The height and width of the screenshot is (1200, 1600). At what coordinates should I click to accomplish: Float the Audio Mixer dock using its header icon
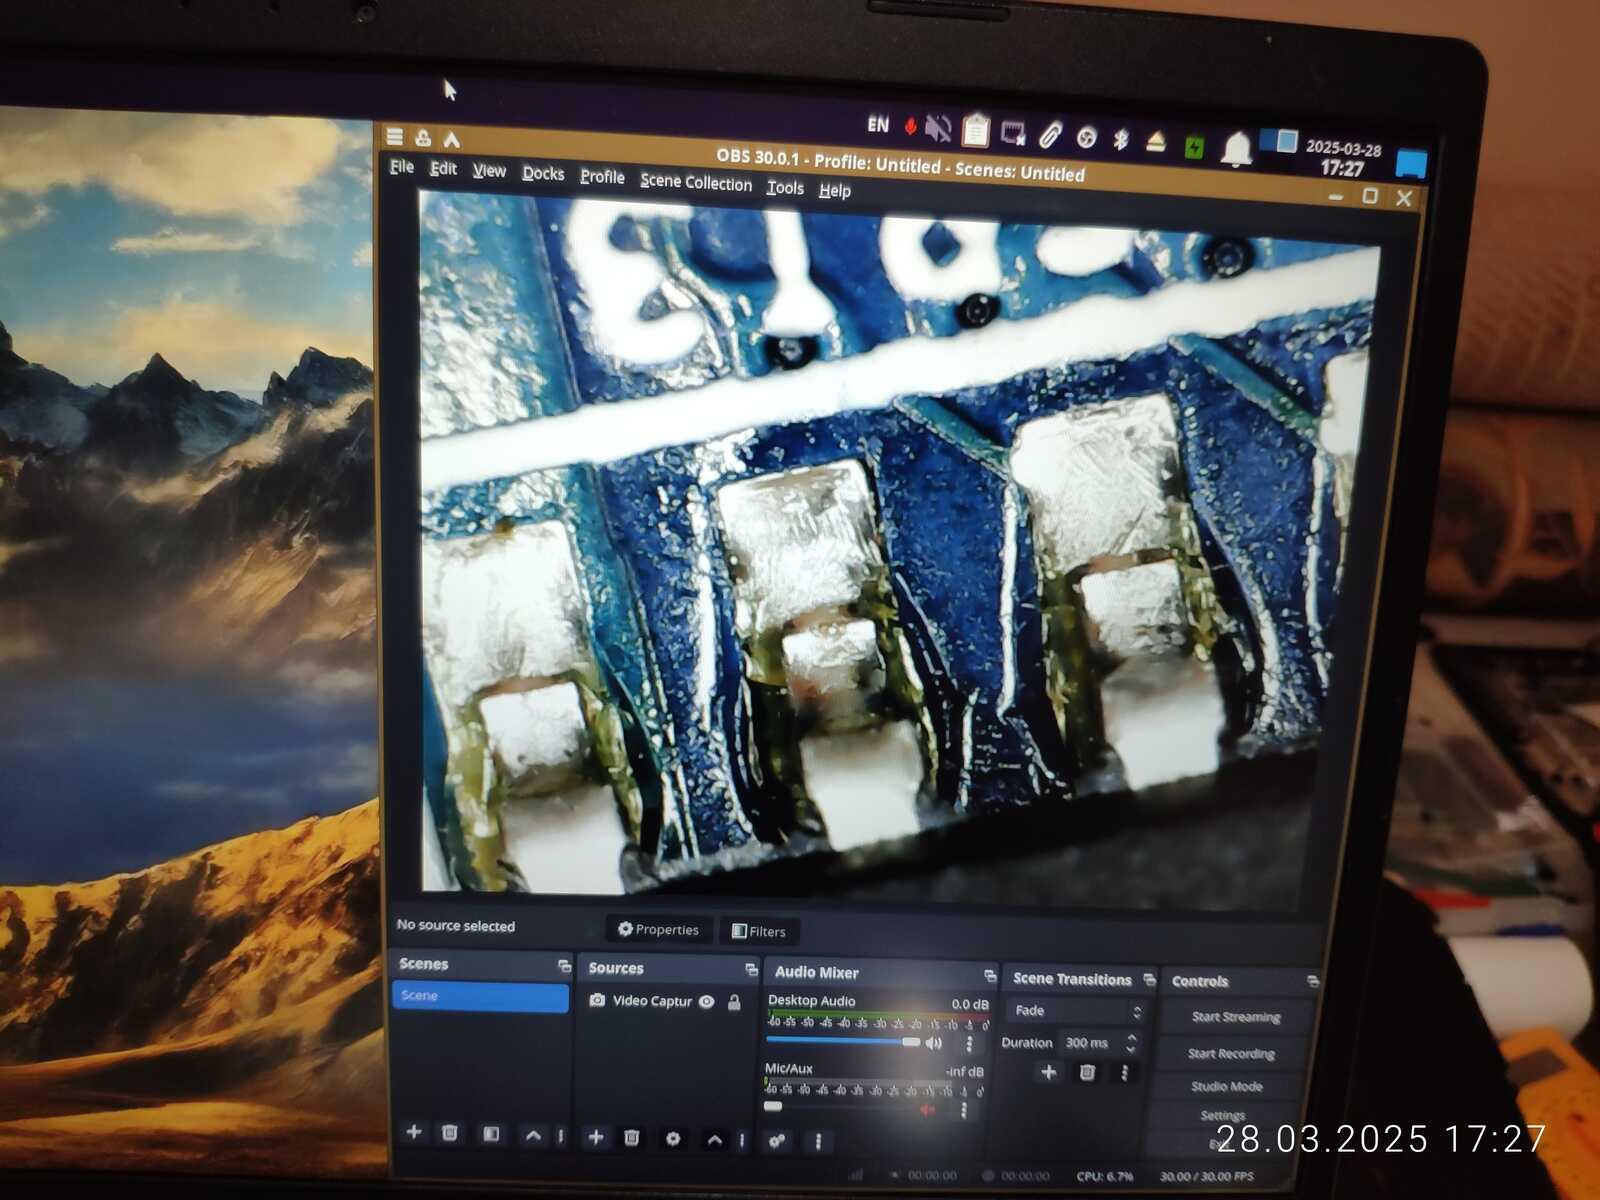[x=990, y=976]
